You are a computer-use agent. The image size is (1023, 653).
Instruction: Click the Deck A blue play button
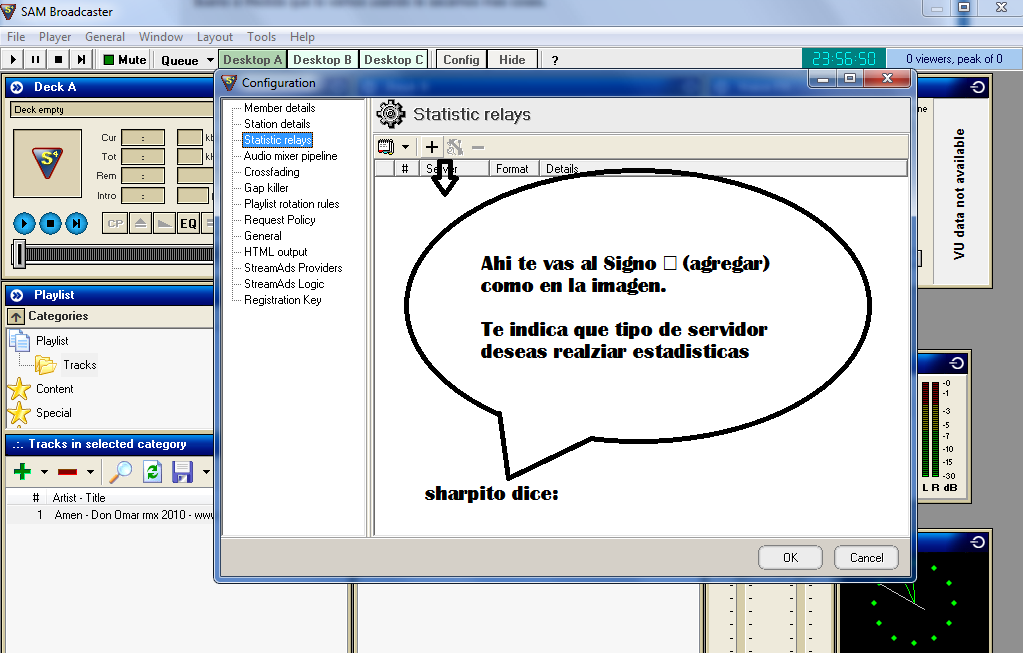point(24,224)
